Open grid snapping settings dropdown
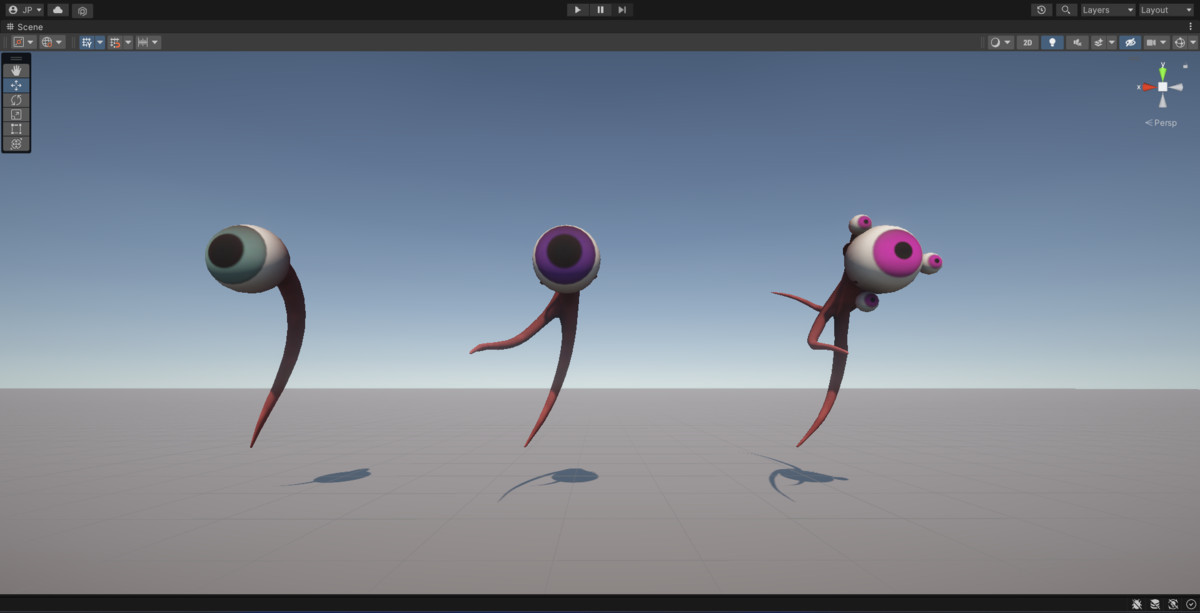This screenshot has width=1200, height=613. pyautogui.click(x=128, y=43)
